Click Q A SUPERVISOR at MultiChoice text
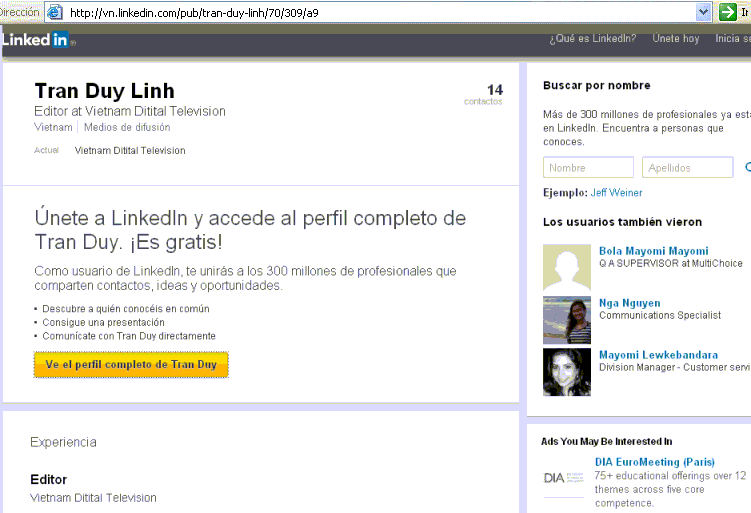Screen dimensions: 751x513 (x=671, y=263)
